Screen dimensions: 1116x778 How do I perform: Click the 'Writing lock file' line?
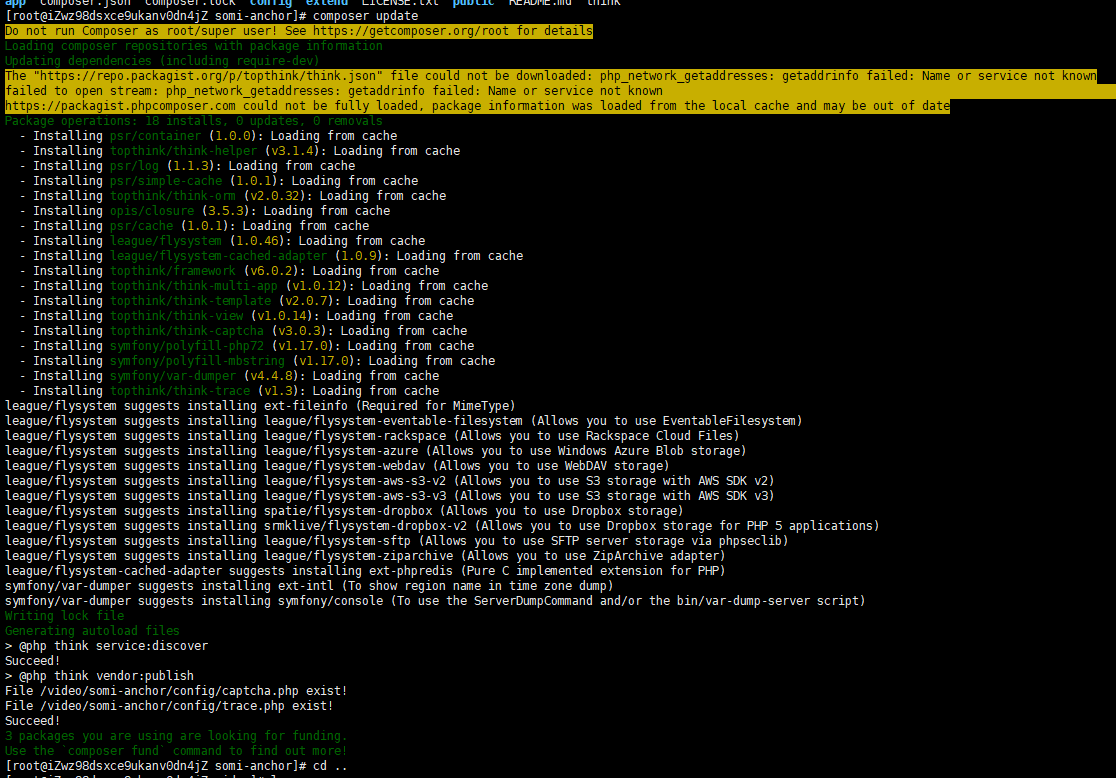[x=65, y=615]
